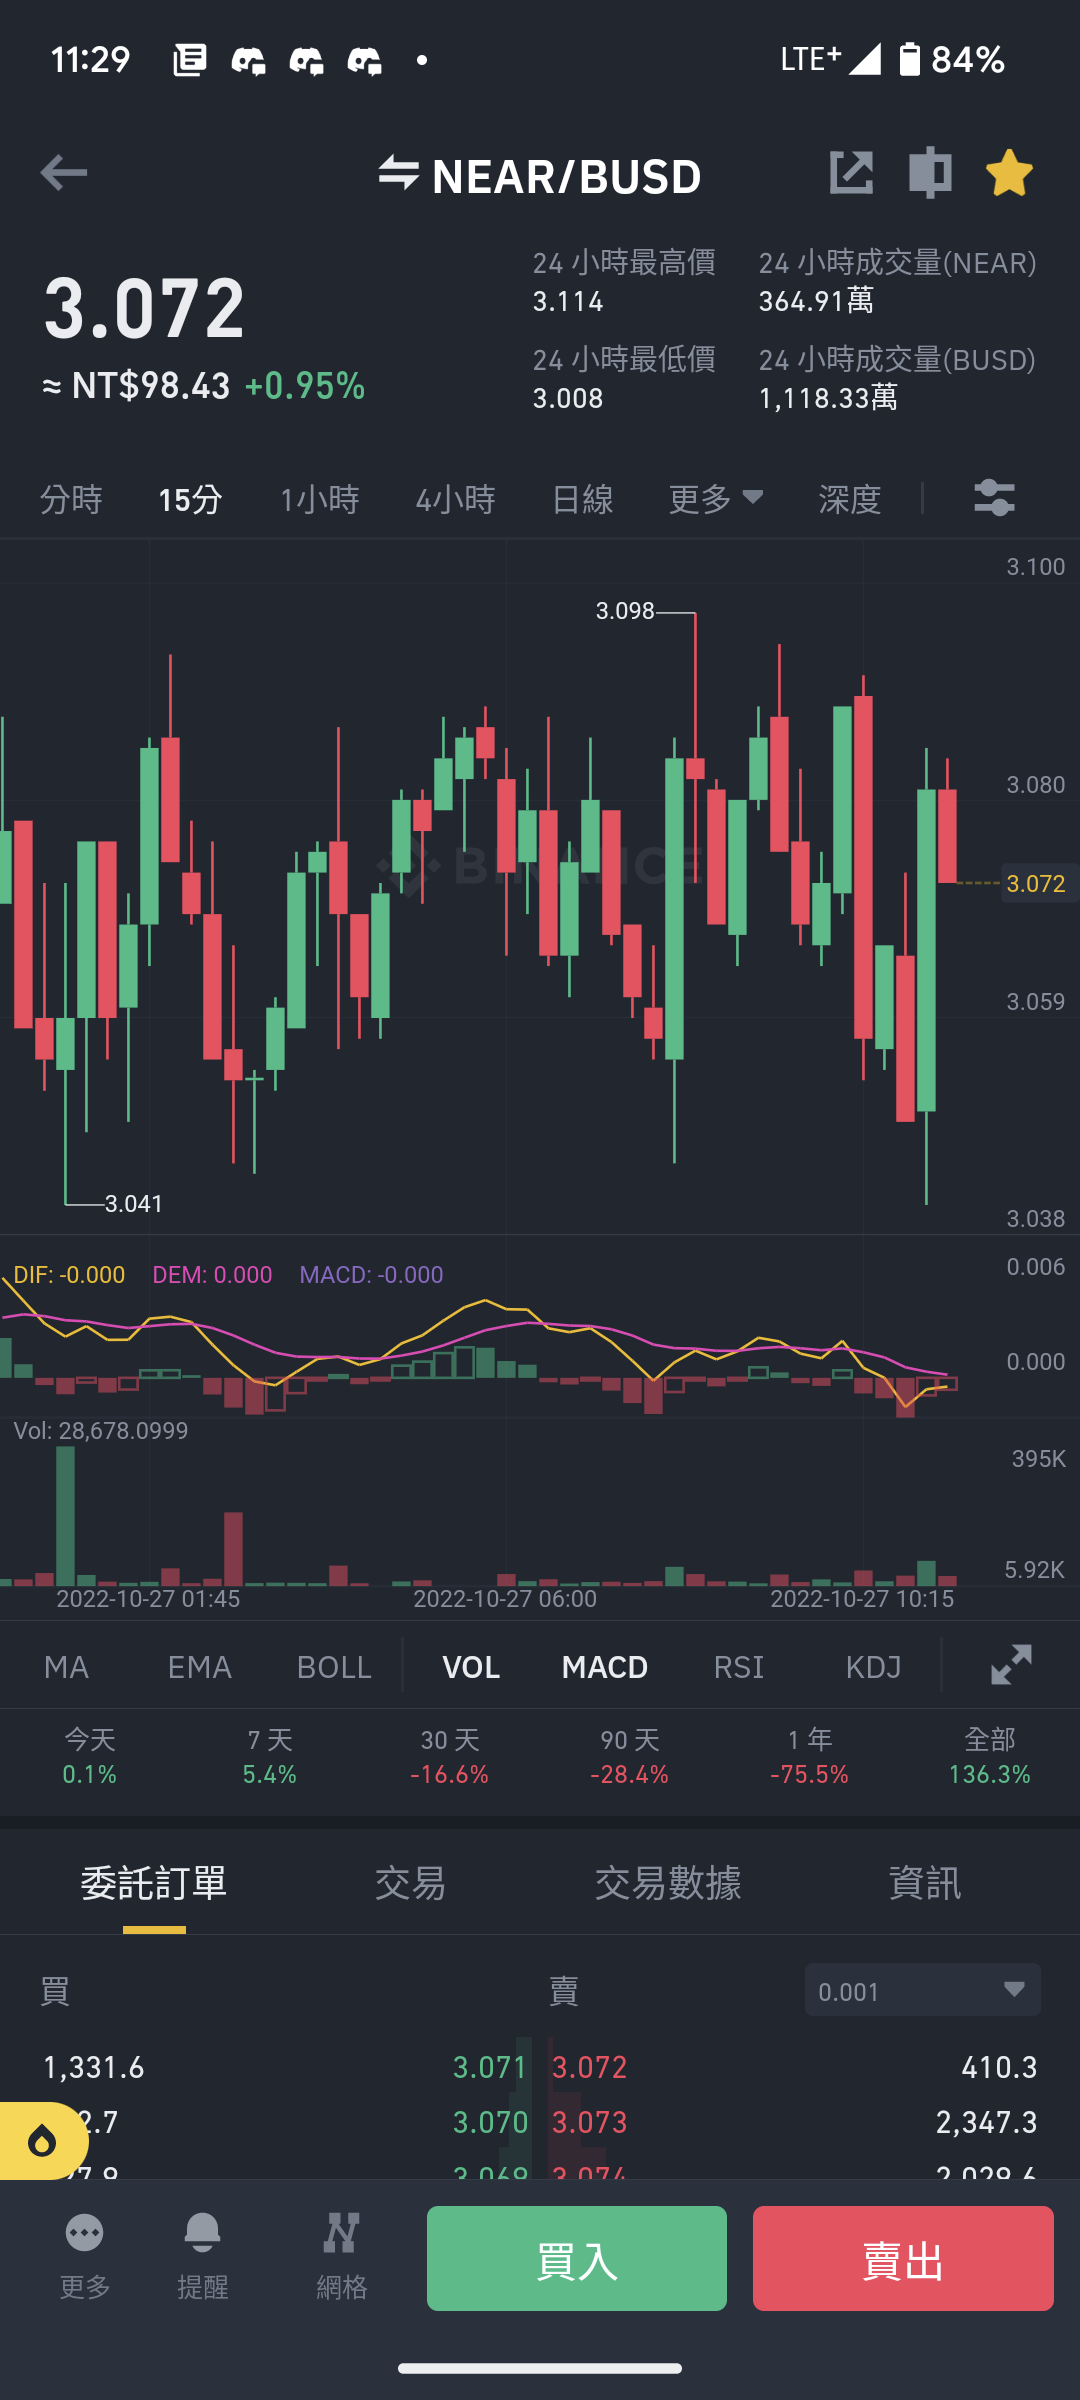Toggle the MACD indicator

coord(605,1667)
